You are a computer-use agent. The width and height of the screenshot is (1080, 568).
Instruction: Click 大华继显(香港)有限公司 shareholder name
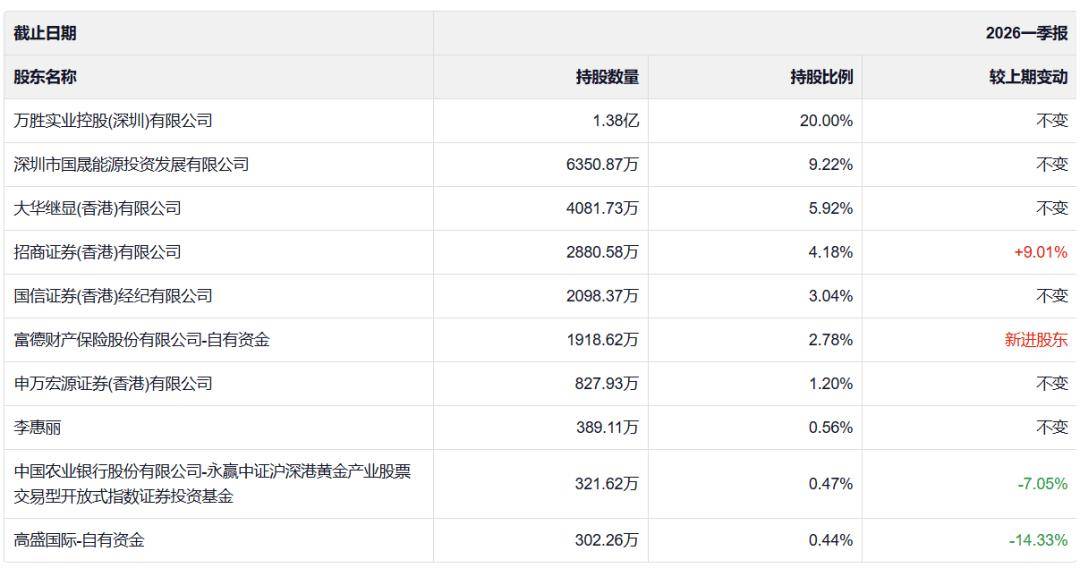[97, 209]
